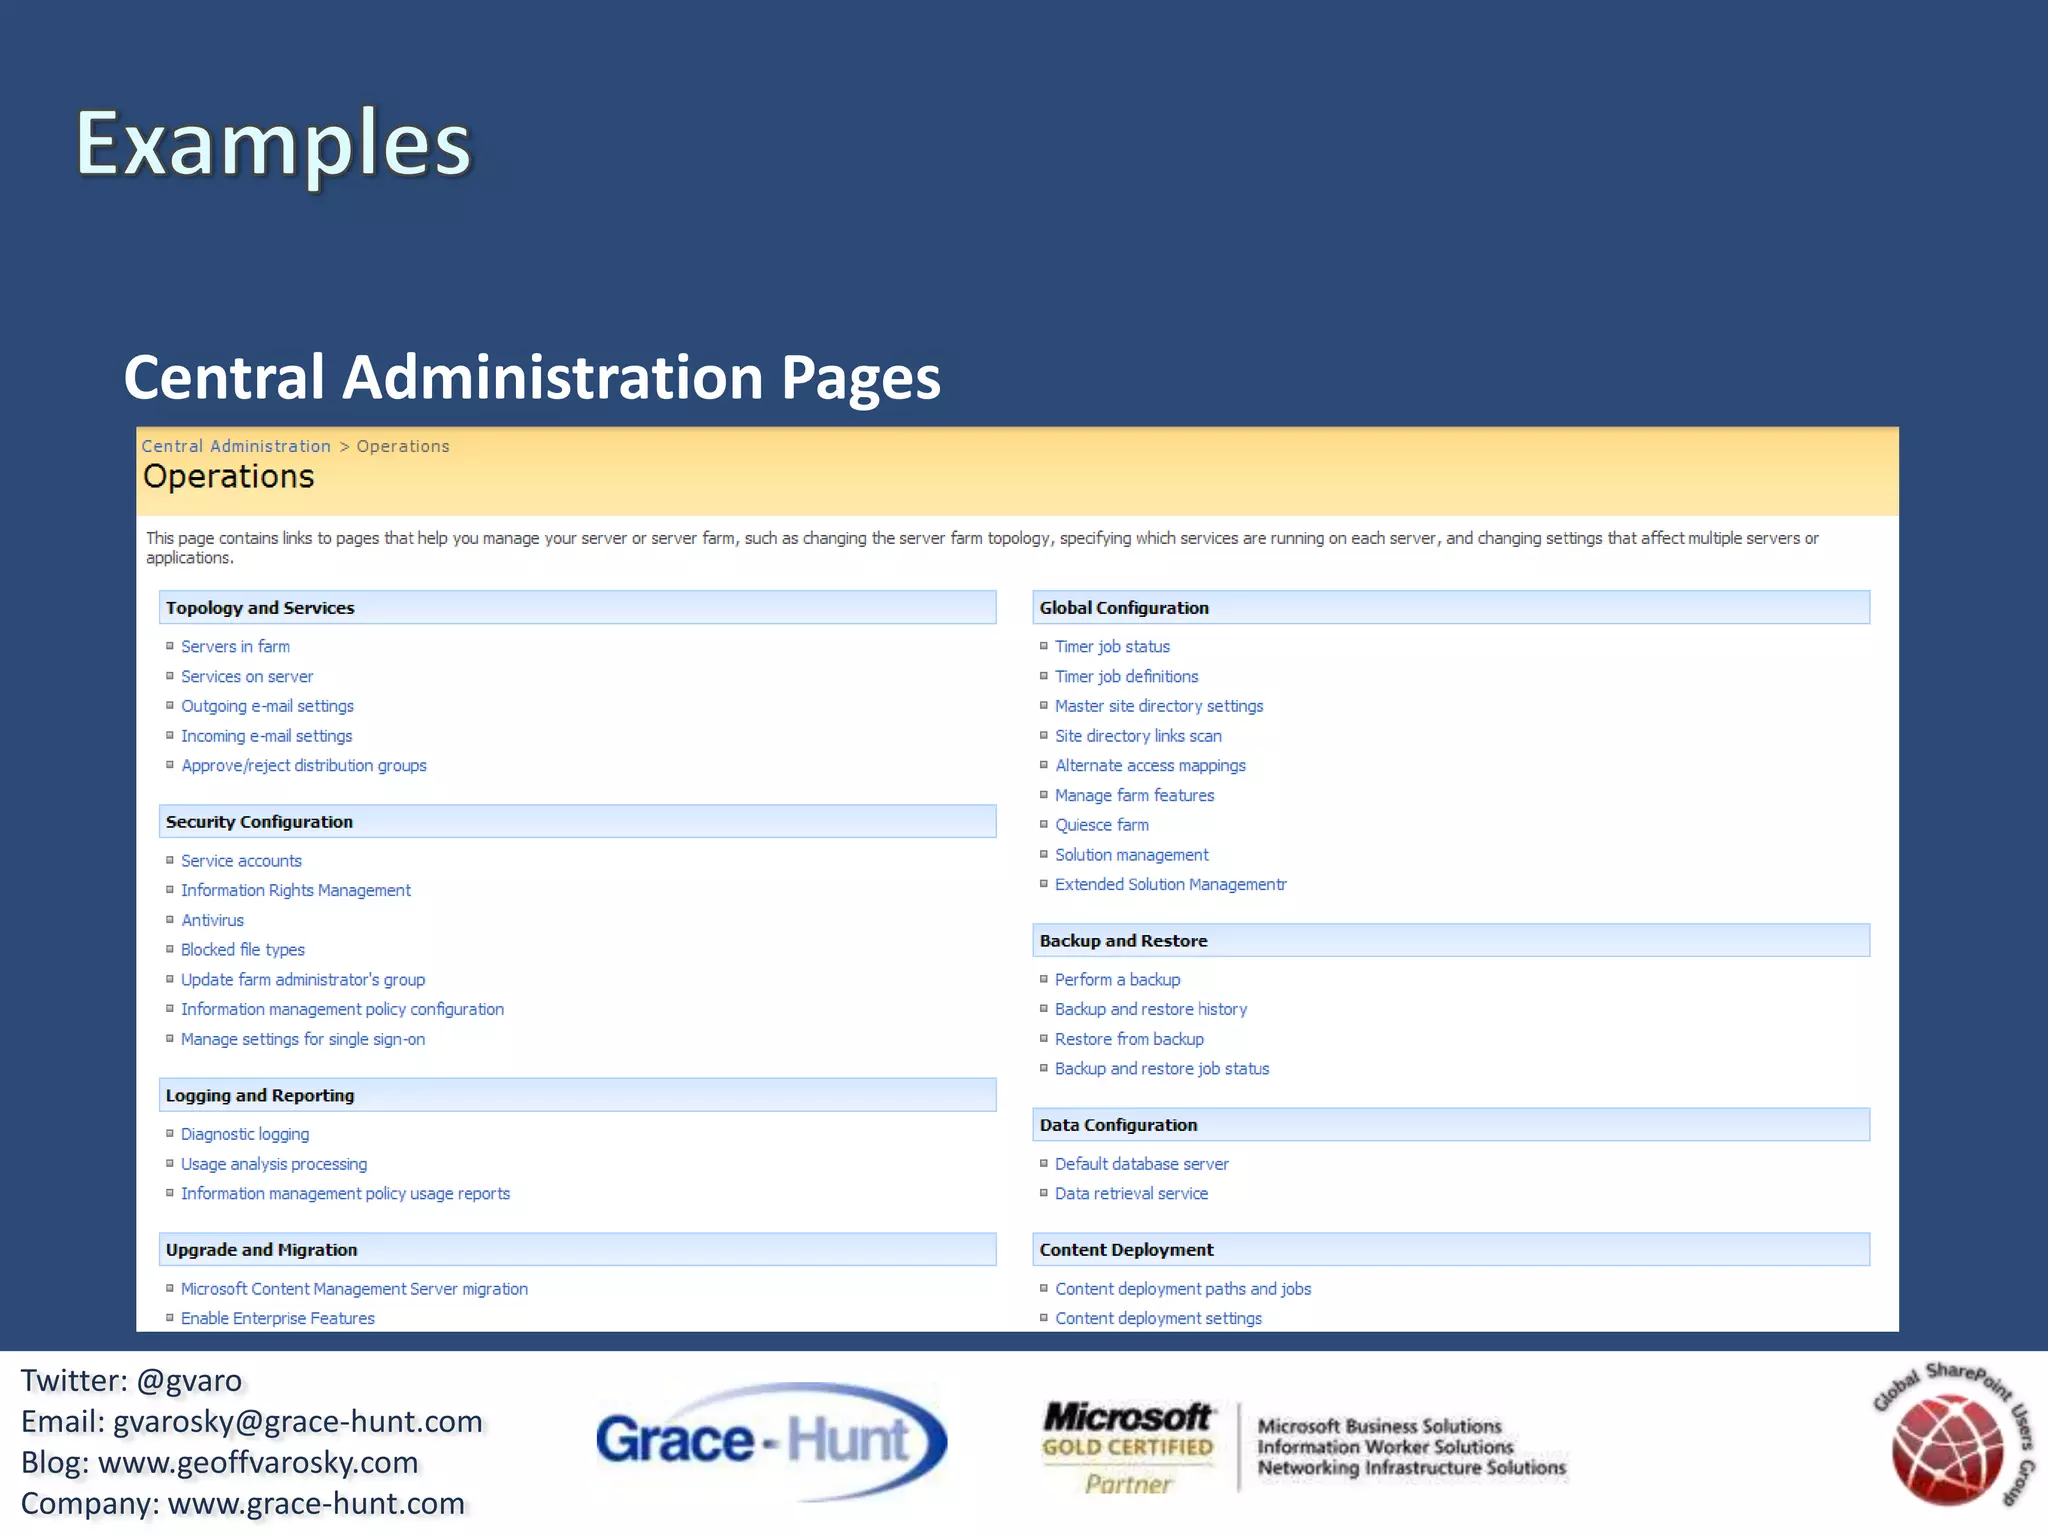
Task: Open the Antivirus settings link
Action: point(212,920)
